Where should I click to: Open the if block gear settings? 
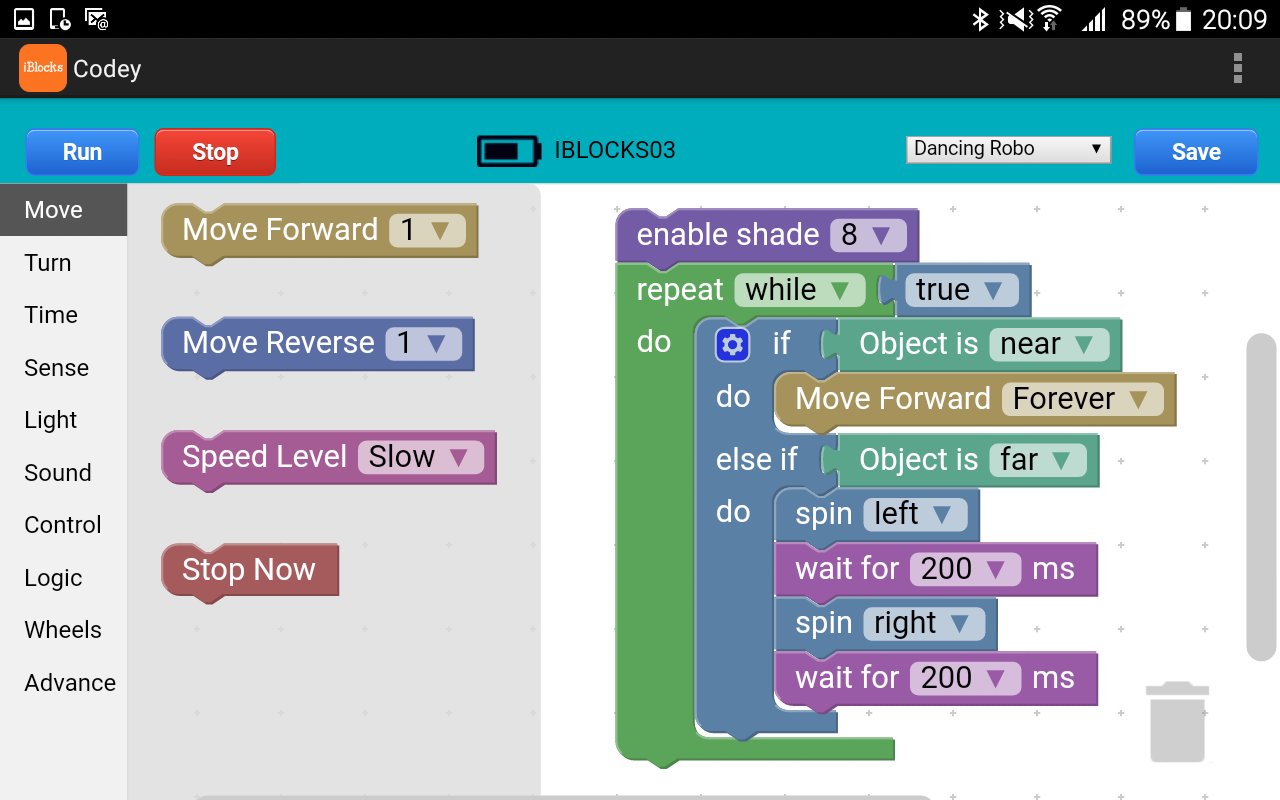(x=732, y=345)
